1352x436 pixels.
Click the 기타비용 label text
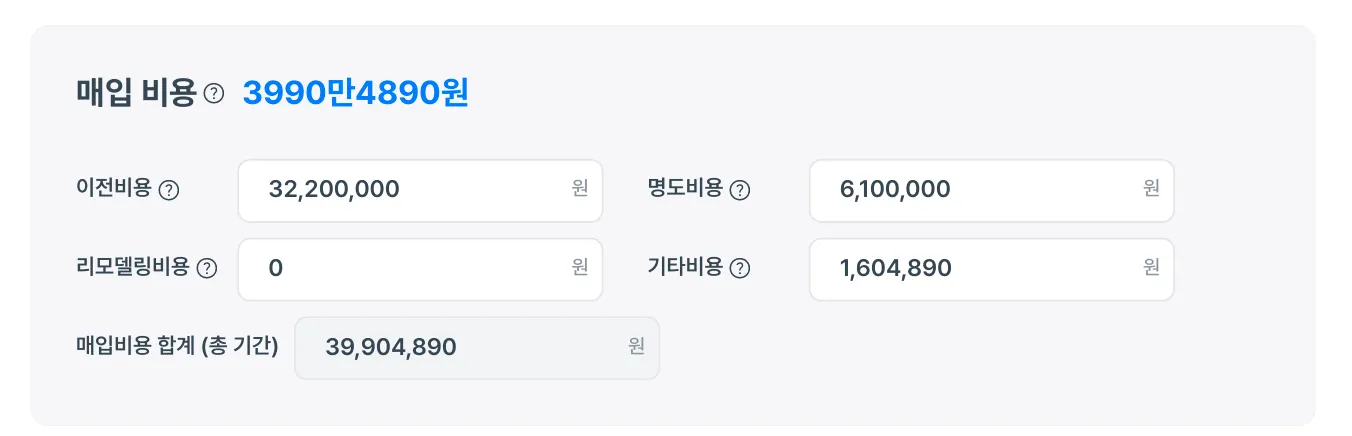pyautogui.click(x=685, y=267)
